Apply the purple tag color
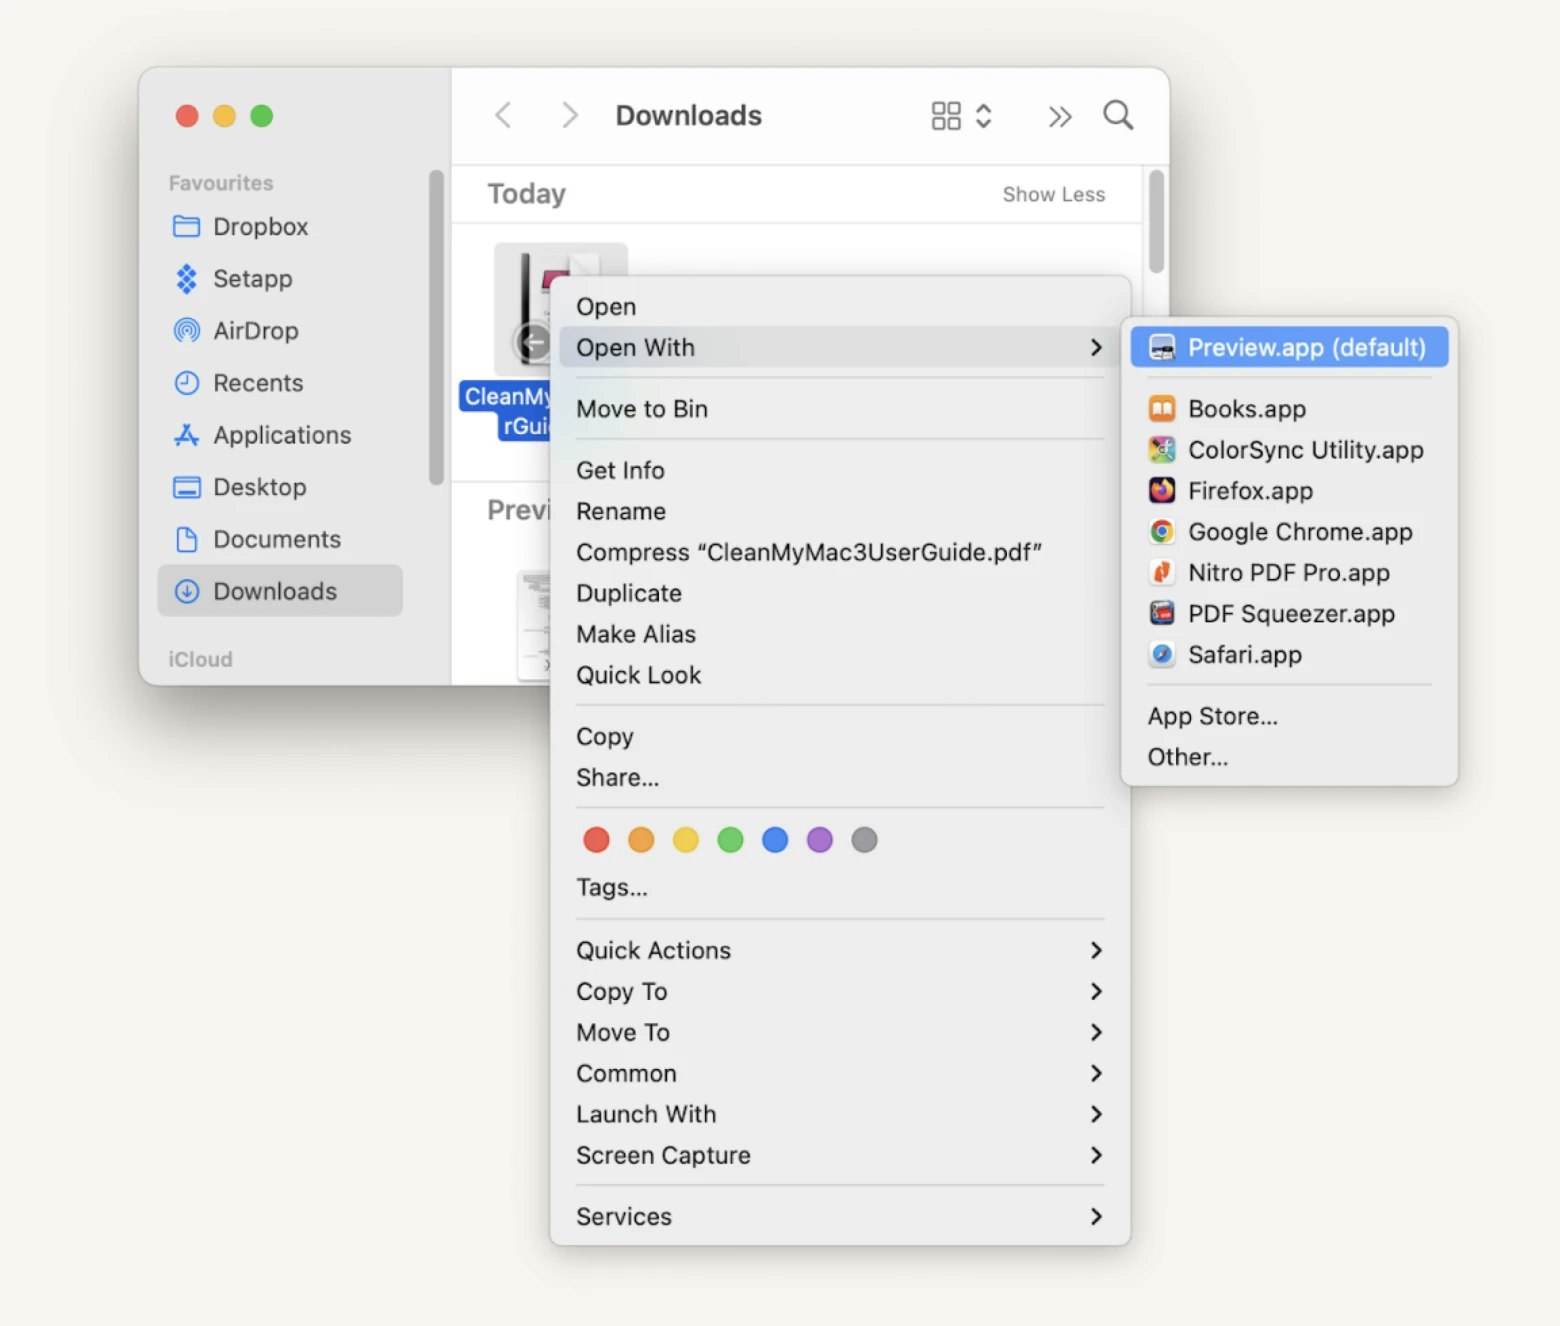 click(x=820, y=840)
